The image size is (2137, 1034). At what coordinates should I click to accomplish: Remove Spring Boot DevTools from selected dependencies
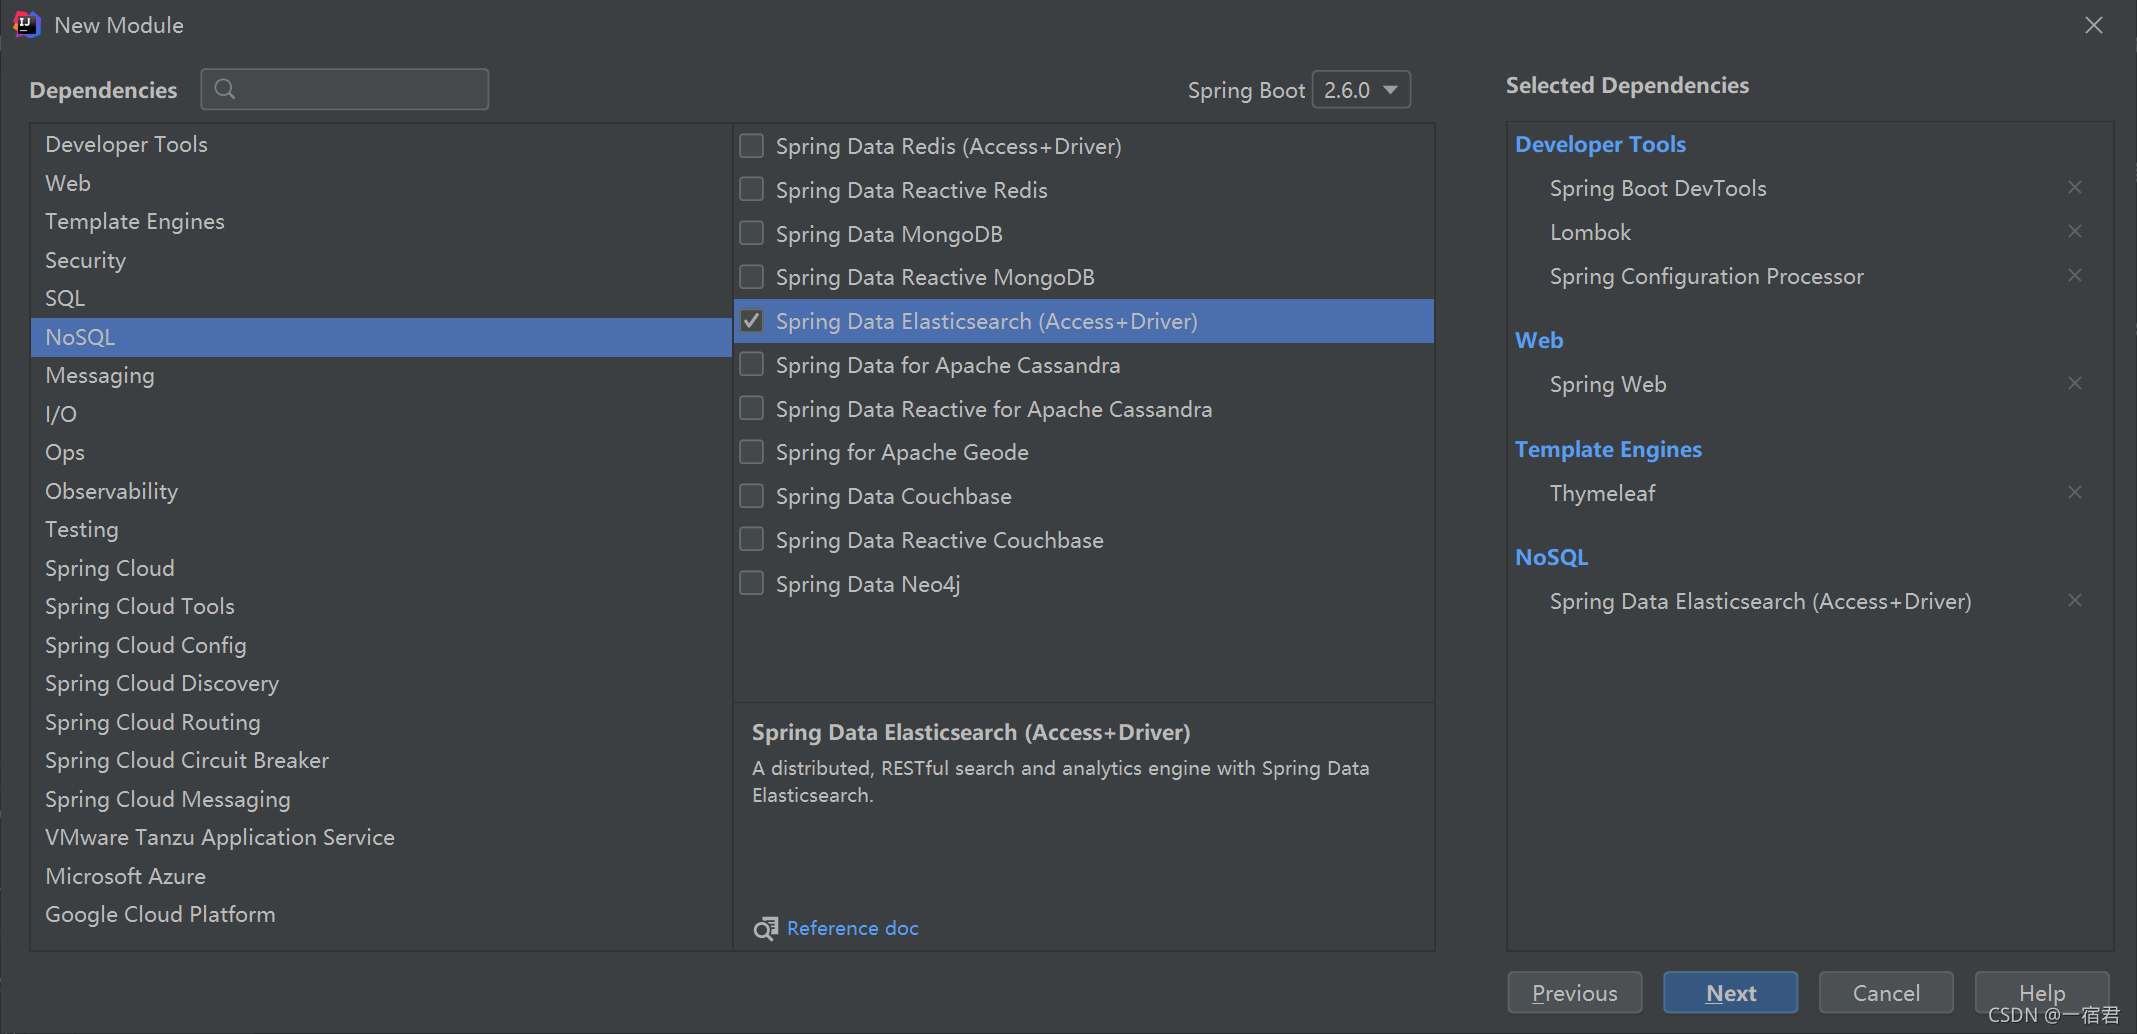[2075, 188]
